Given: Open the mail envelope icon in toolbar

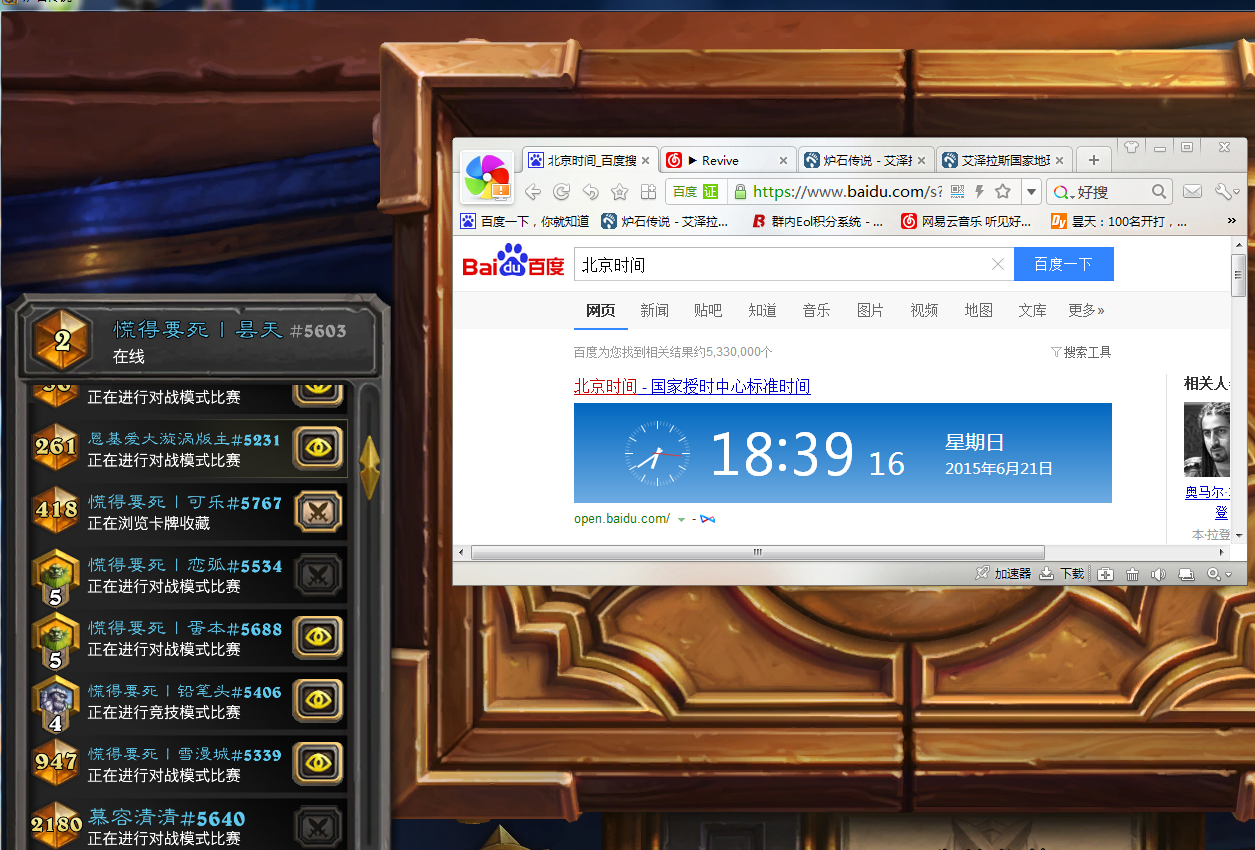Looking at the screenshot, I should point(1192,191).
